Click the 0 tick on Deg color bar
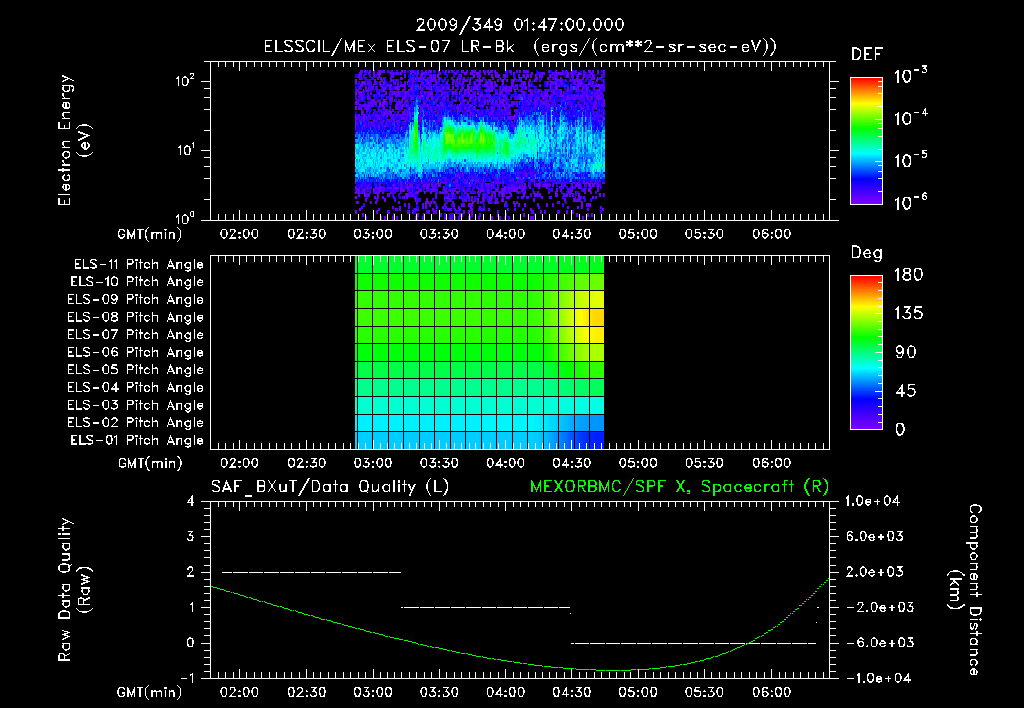 coord(900,429)
